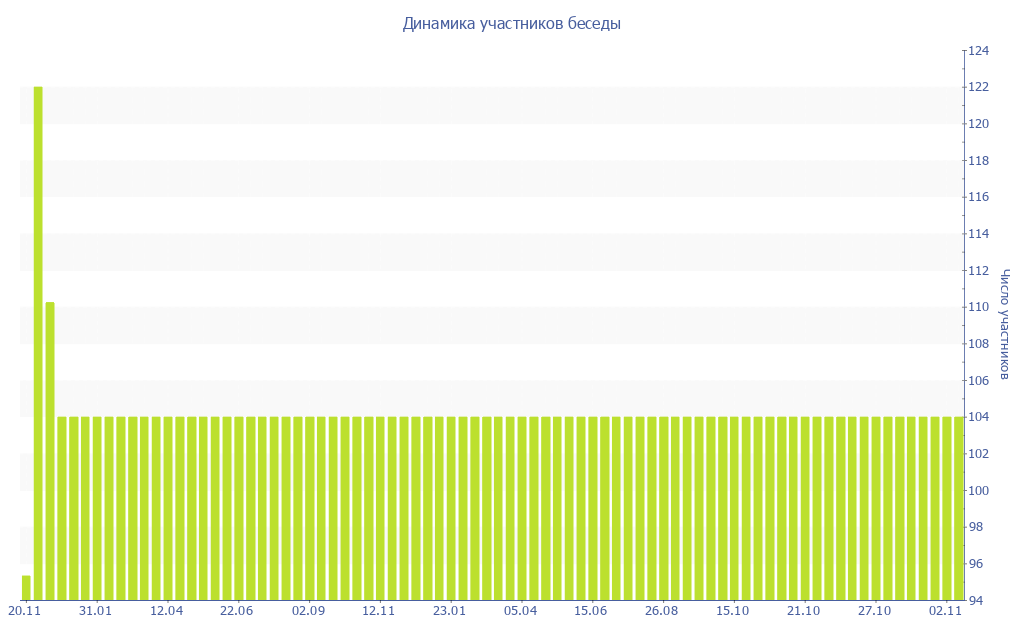1024x640 pixels.
Task: Select the shortest bar at 20.11
Action: click(x=26, y=588)
